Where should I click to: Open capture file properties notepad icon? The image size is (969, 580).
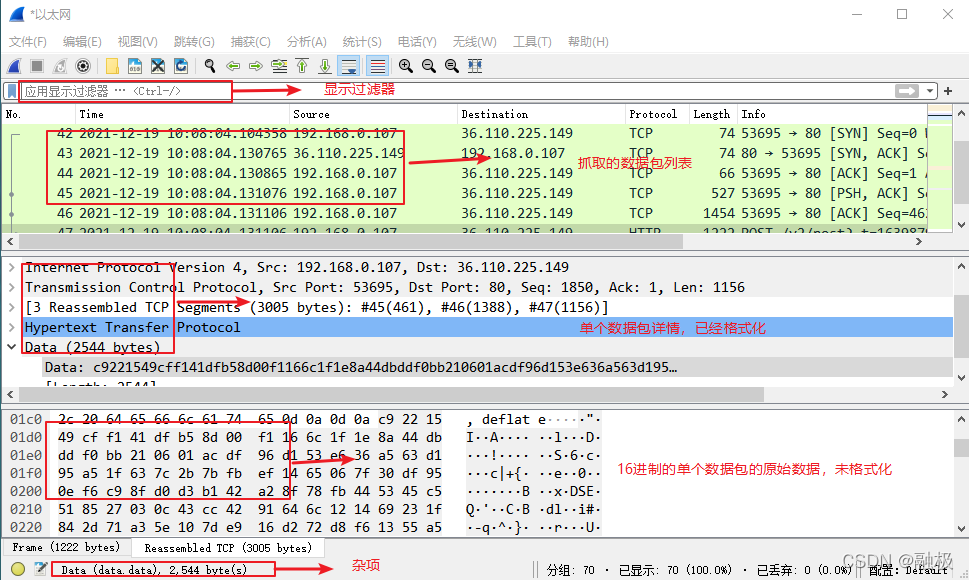(40, 569)
